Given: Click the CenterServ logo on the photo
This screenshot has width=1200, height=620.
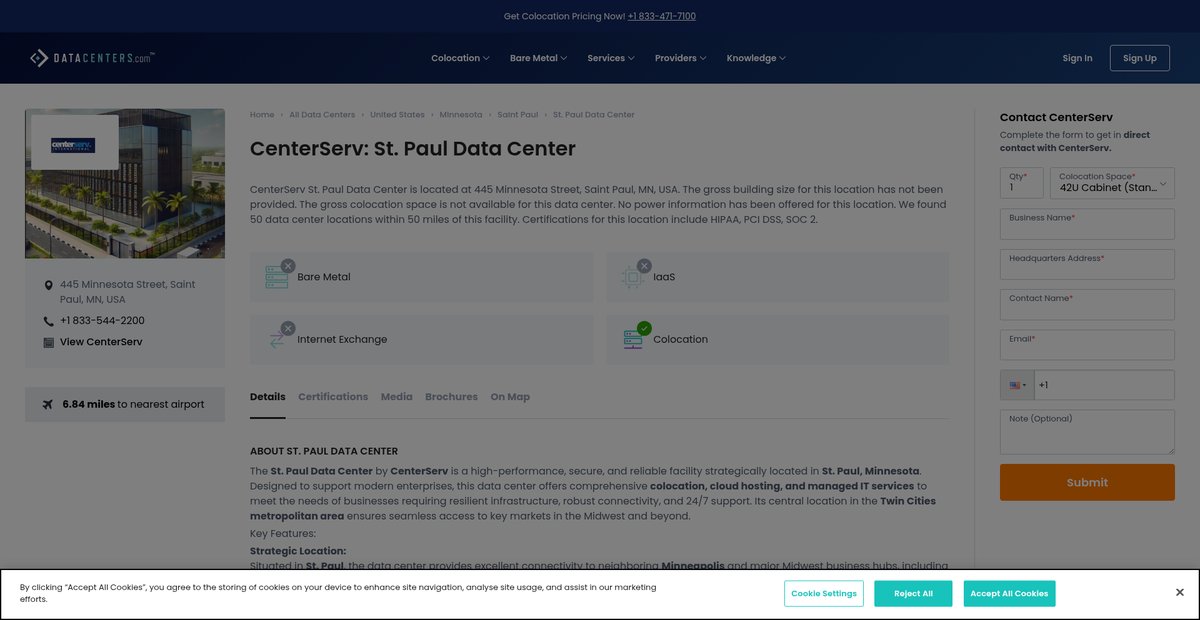Looking at the screenshot, I should coord(73,145).
